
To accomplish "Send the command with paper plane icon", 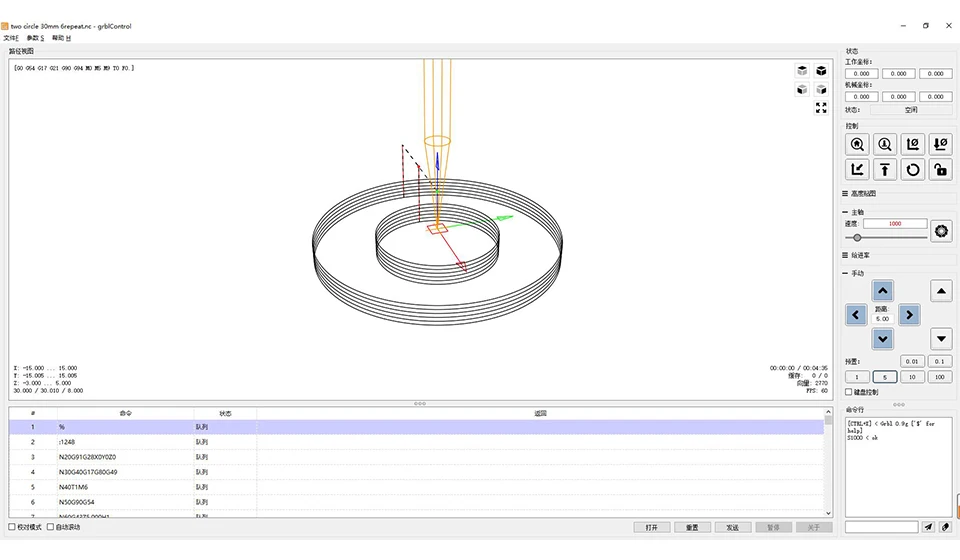I will (929, 527).
